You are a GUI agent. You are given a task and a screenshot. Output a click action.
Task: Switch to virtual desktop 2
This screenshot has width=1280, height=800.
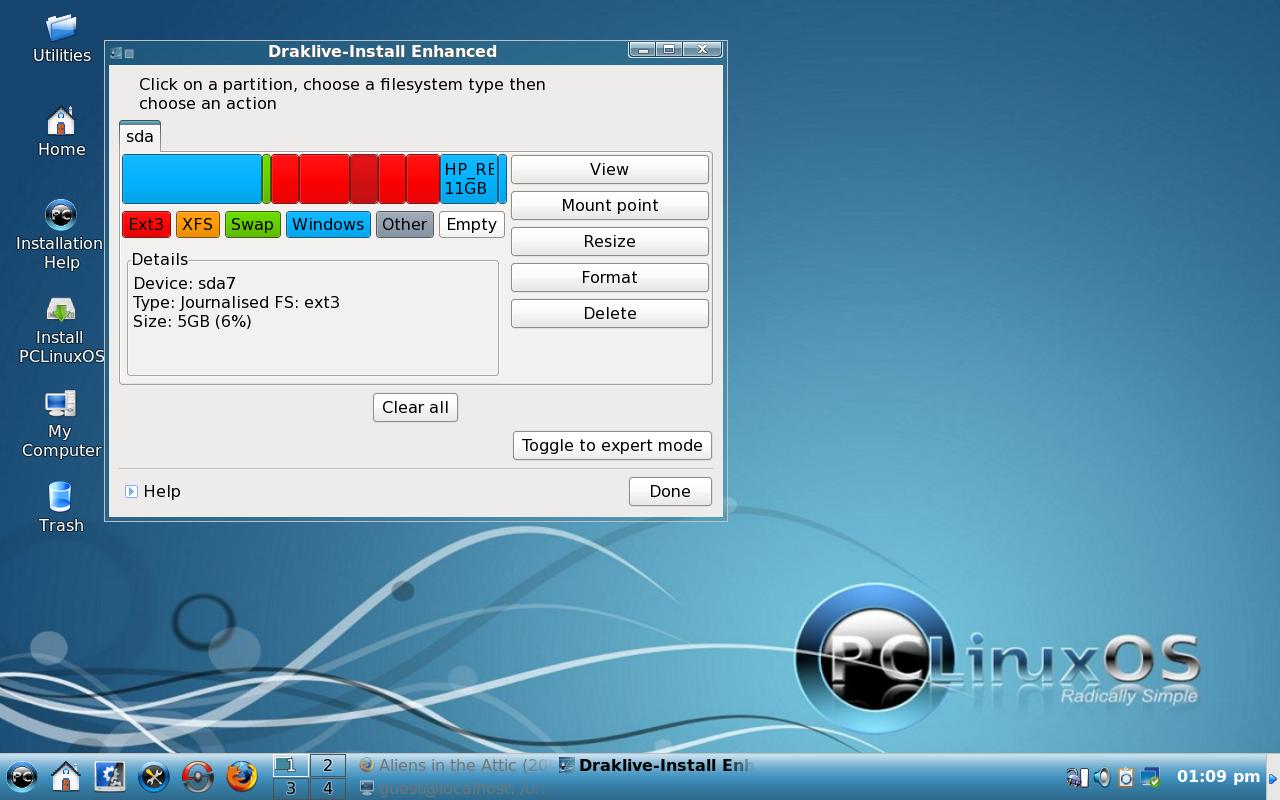coord(327,765)
